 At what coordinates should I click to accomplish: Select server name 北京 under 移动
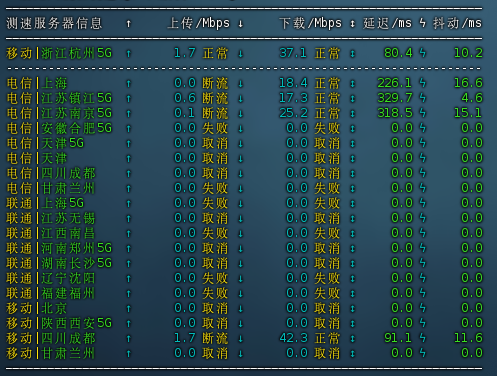[54, 308]
